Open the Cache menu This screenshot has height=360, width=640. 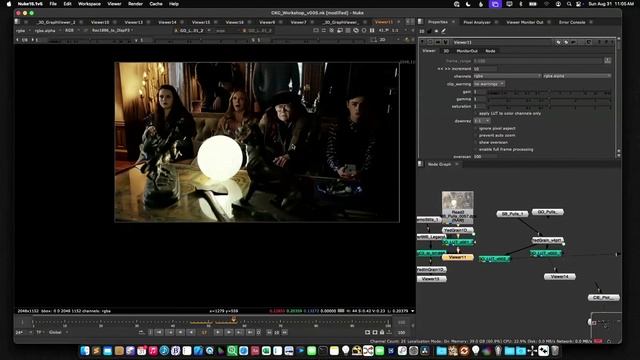pos(156,4)
